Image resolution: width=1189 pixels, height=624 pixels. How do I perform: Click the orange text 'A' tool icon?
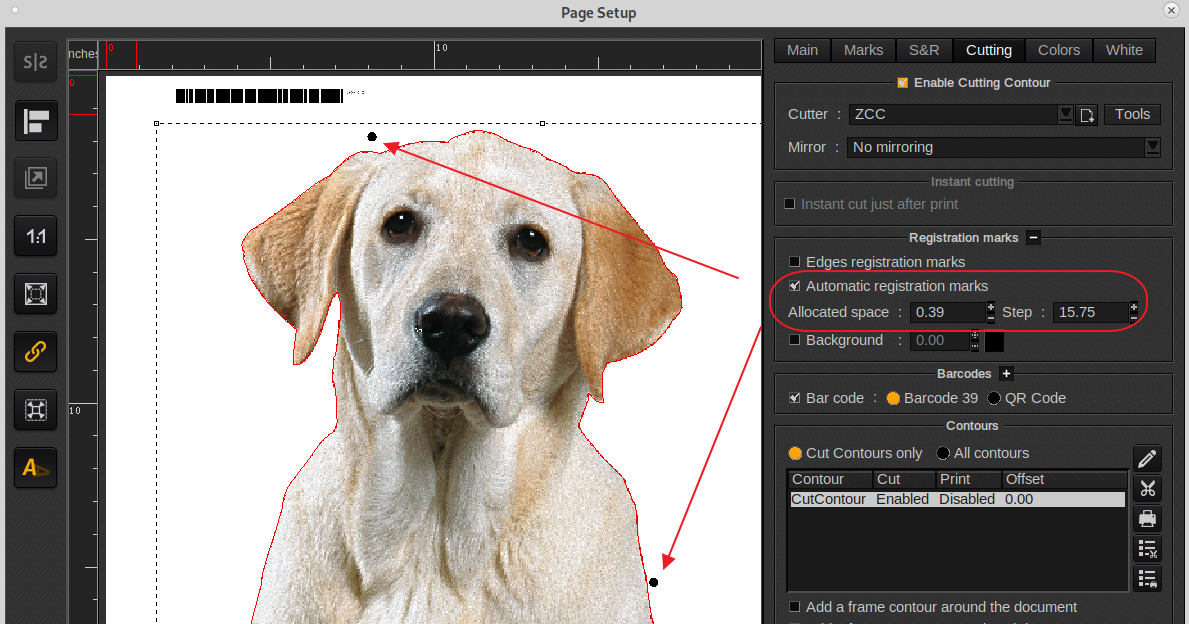[35, 467]
